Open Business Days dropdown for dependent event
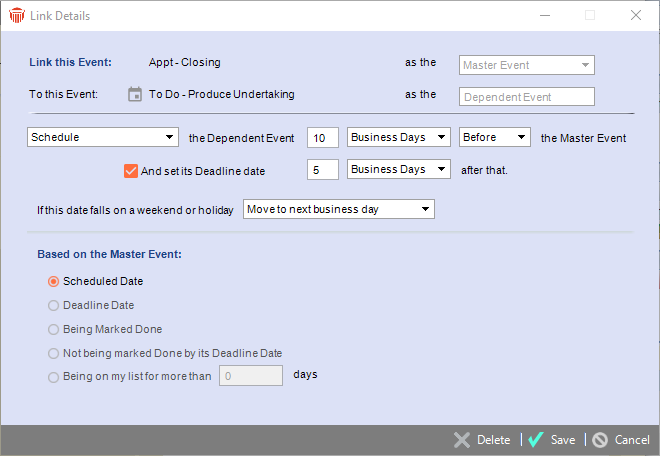The width and height of the screenshot is (660, 456). tap(398, 137)
